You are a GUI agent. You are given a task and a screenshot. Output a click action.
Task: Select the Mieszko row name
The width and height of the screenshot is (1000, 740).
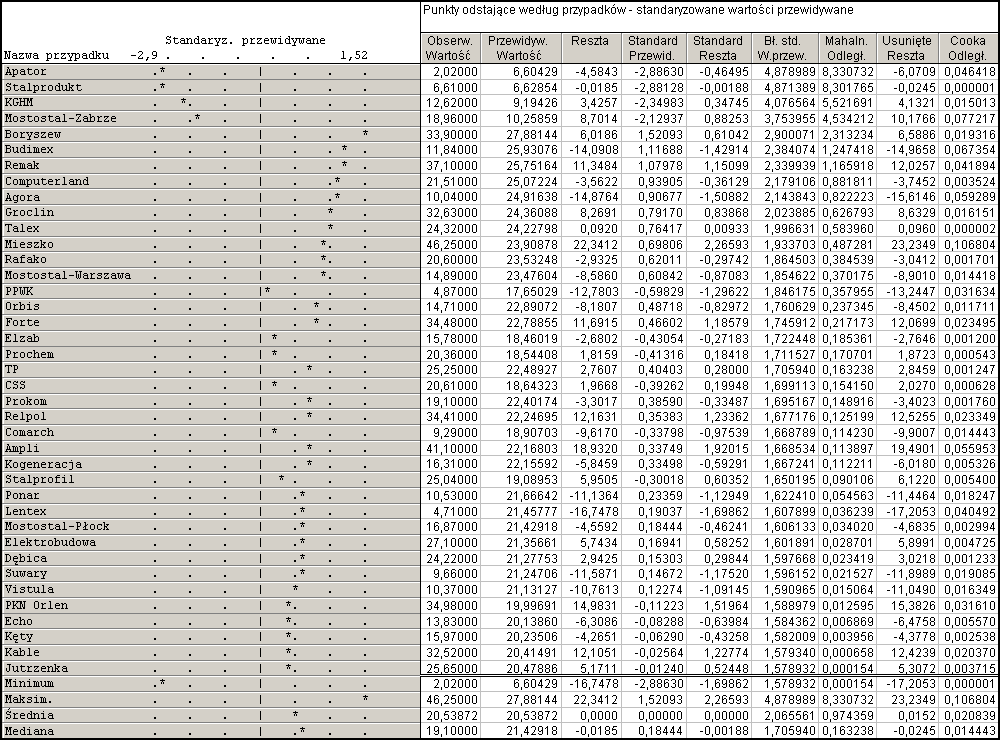tap(29, 245)
